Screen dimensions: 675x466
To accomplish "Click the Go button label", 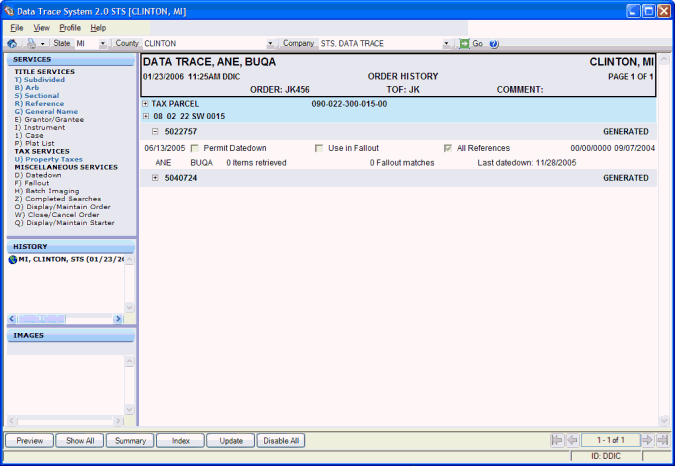I will [477, 43].
